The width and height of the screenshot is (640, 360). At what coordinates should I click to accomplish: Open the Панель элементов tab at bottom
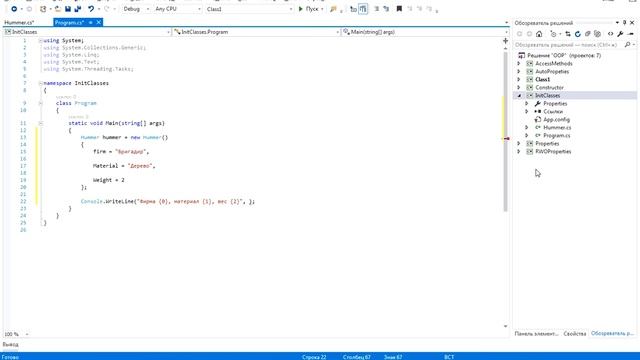click(x=536, y=333)
